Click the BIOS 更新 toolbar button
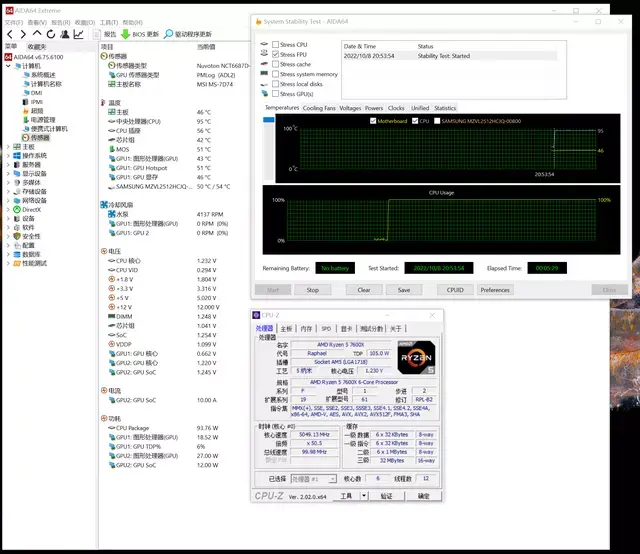640x554 pixels. pyautogui.click(x=140, y=34)
